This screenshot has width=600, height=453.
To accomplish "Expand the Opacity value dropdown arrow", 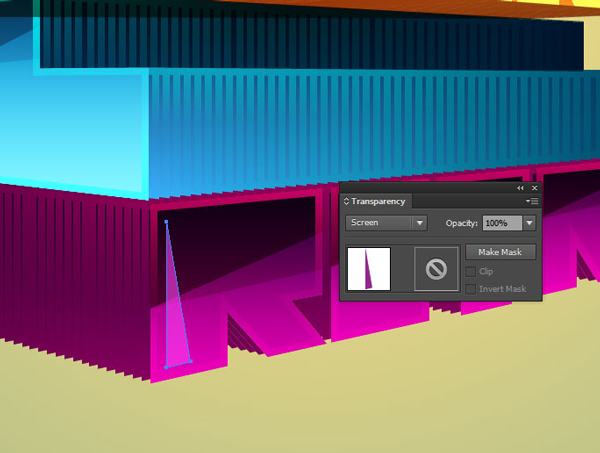I will (x=529, y=223).
